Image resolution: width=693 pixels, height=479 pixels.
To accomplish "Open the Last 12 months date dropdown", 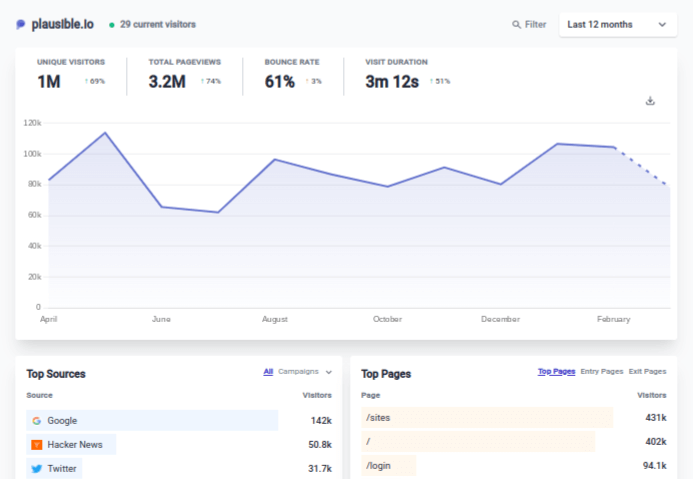I will [x=617, y=25].
